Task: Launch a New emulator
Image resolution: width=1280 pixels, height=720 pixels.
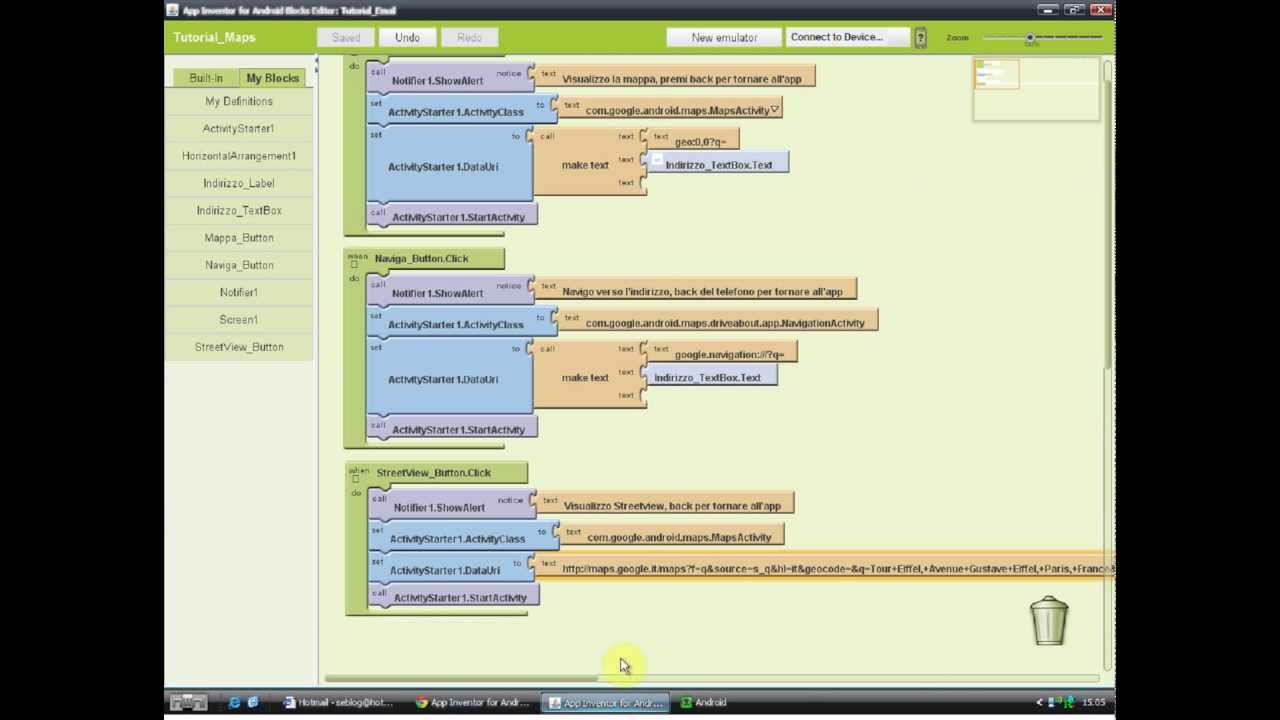Action: [724, 37]
